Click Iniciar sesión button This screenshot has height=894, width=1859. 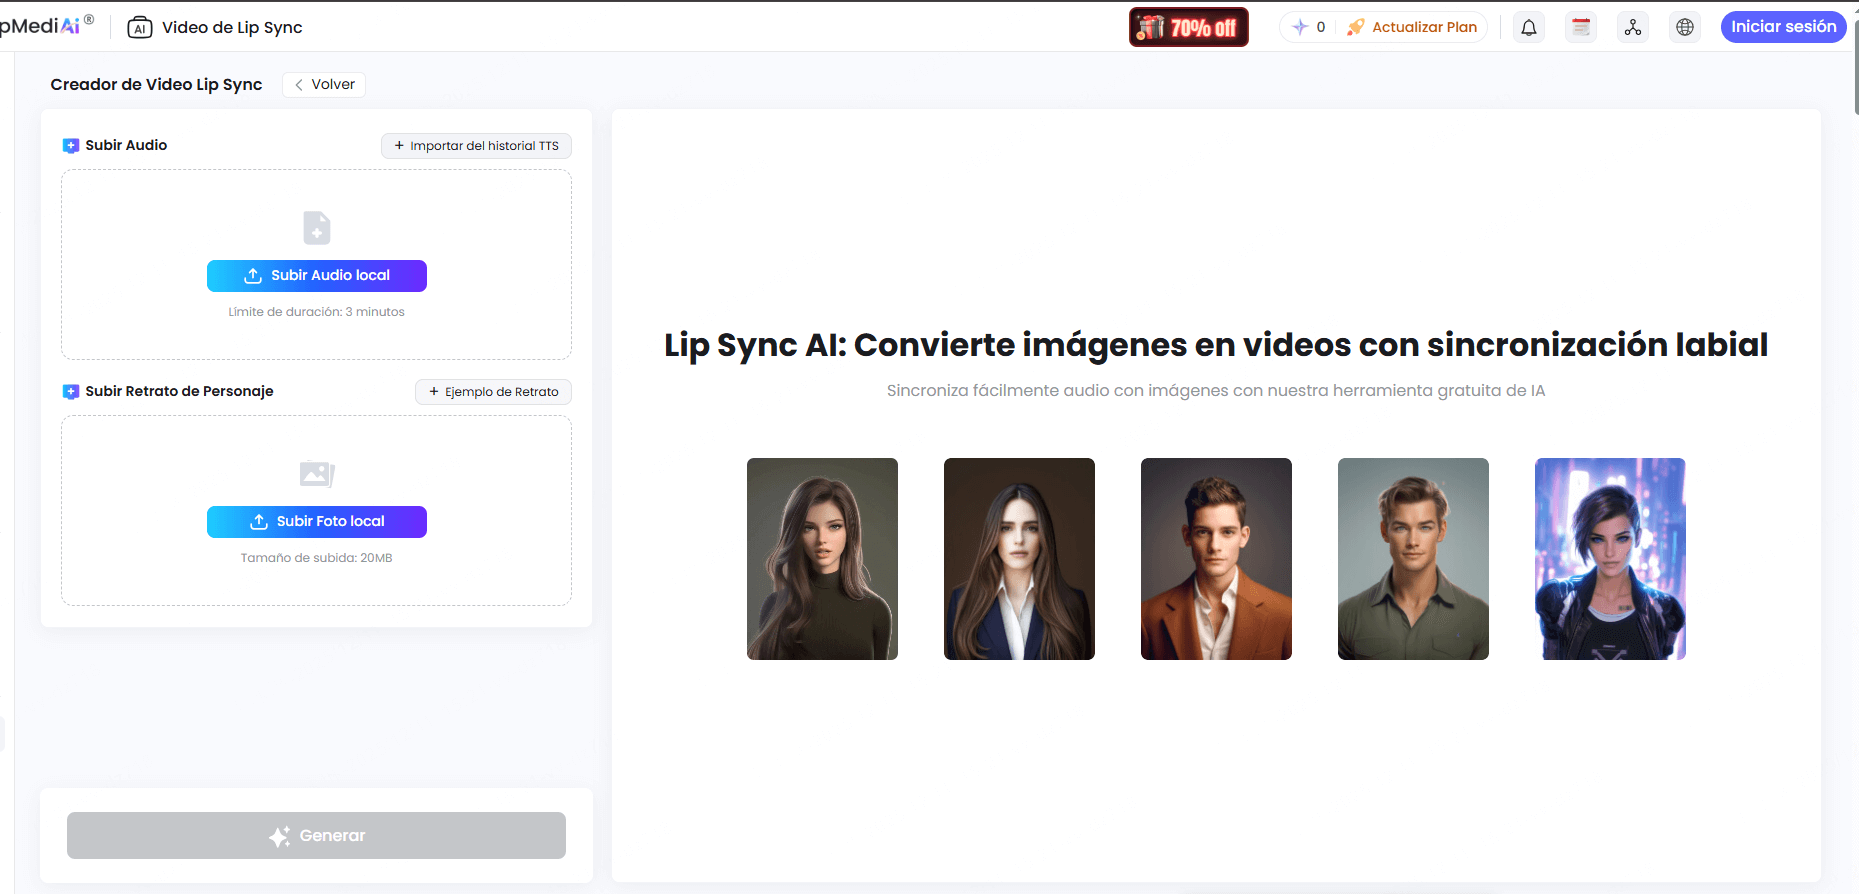click(x=1783, y=27)
